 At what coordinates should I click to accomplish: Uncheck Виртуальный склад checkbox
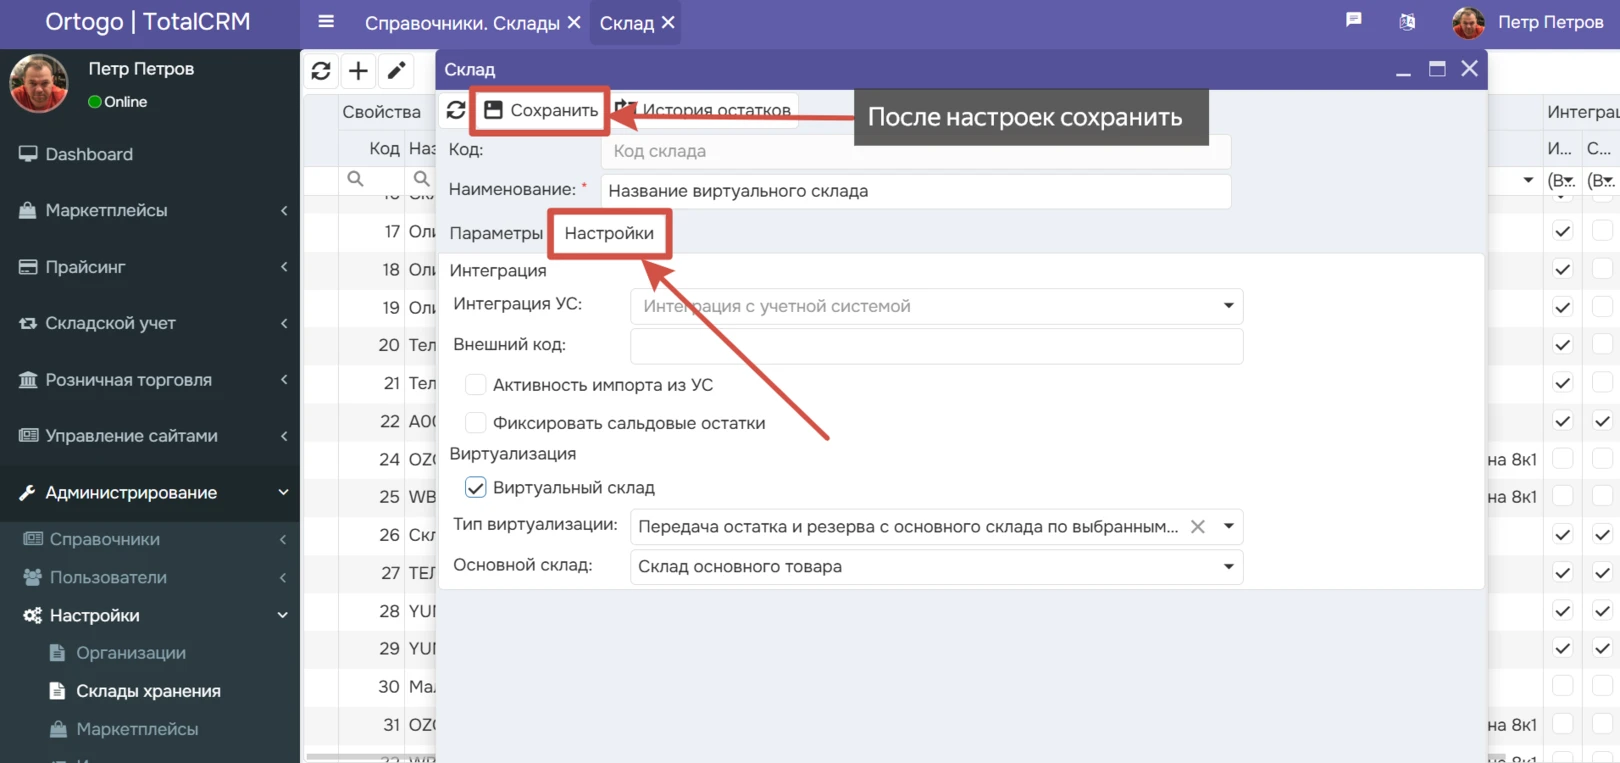(476, 488)
